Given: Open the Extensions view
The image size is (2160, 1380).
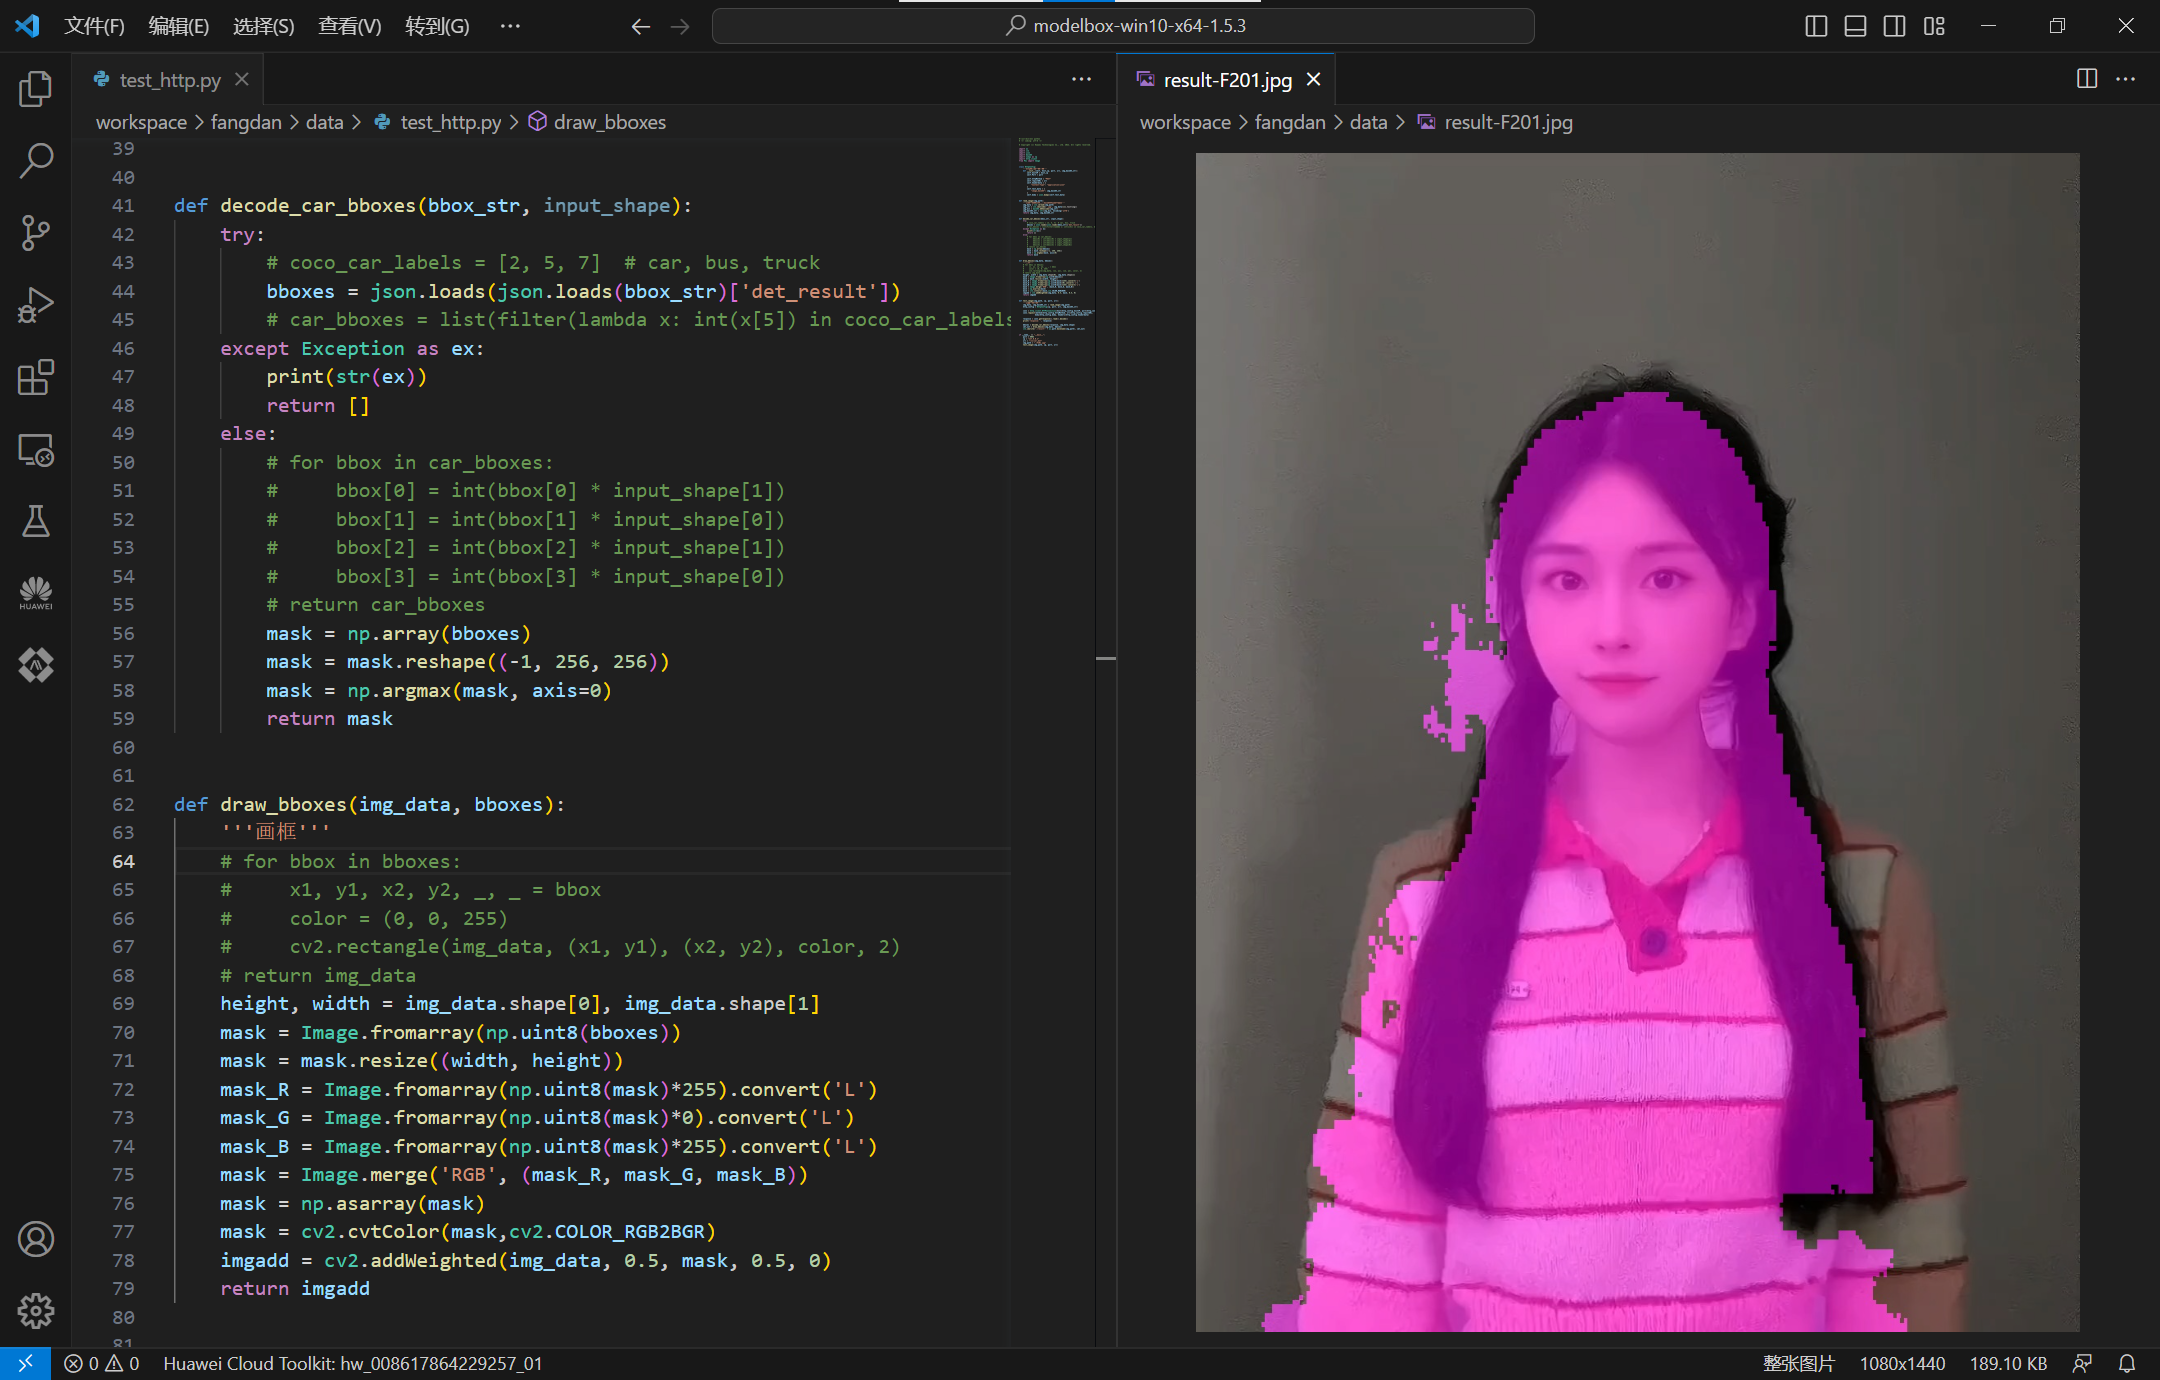Looking at the screenshot, I should pyautogui.click(x=36, y=378).
